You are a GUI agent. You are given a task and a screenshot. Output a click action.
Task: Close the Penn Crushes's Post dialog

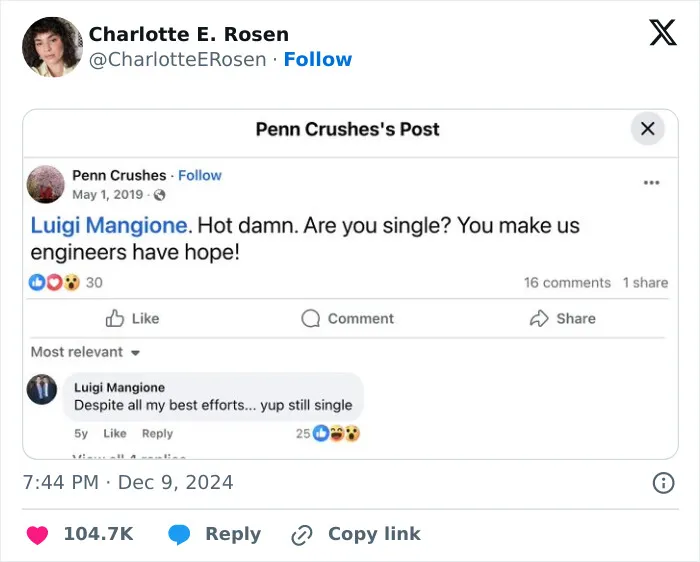pyautogui.click(x=647, y=129)
